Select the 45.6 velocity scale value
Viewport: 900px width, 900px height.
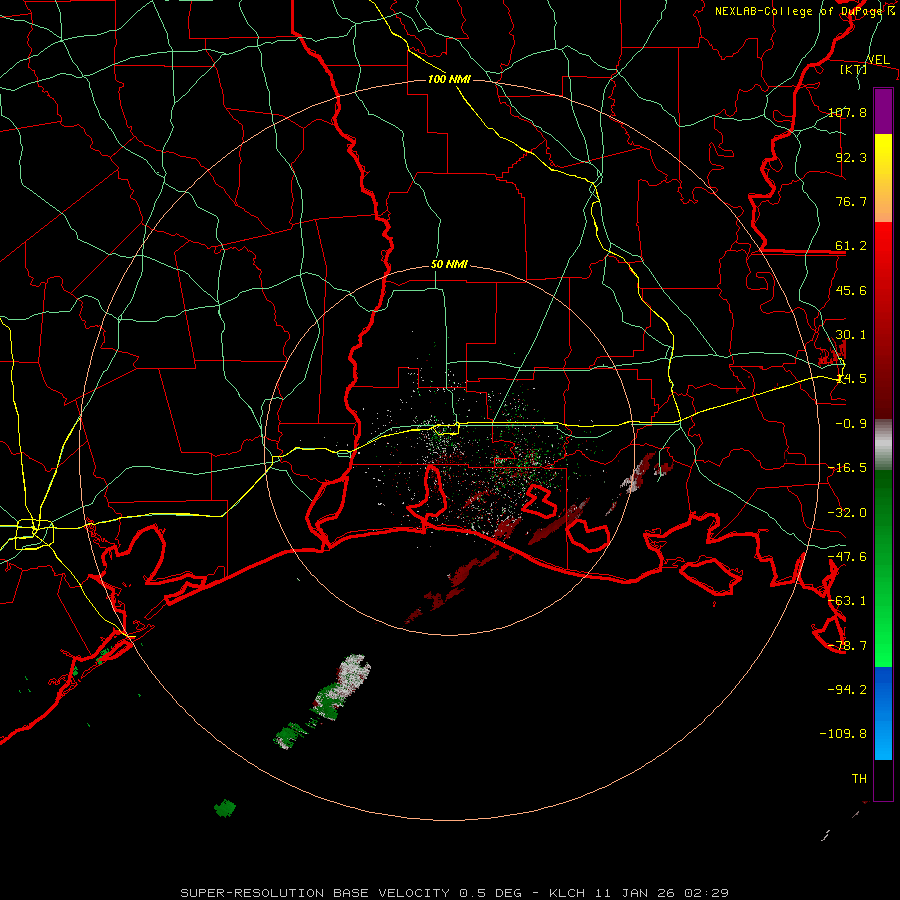coord(851,290)
